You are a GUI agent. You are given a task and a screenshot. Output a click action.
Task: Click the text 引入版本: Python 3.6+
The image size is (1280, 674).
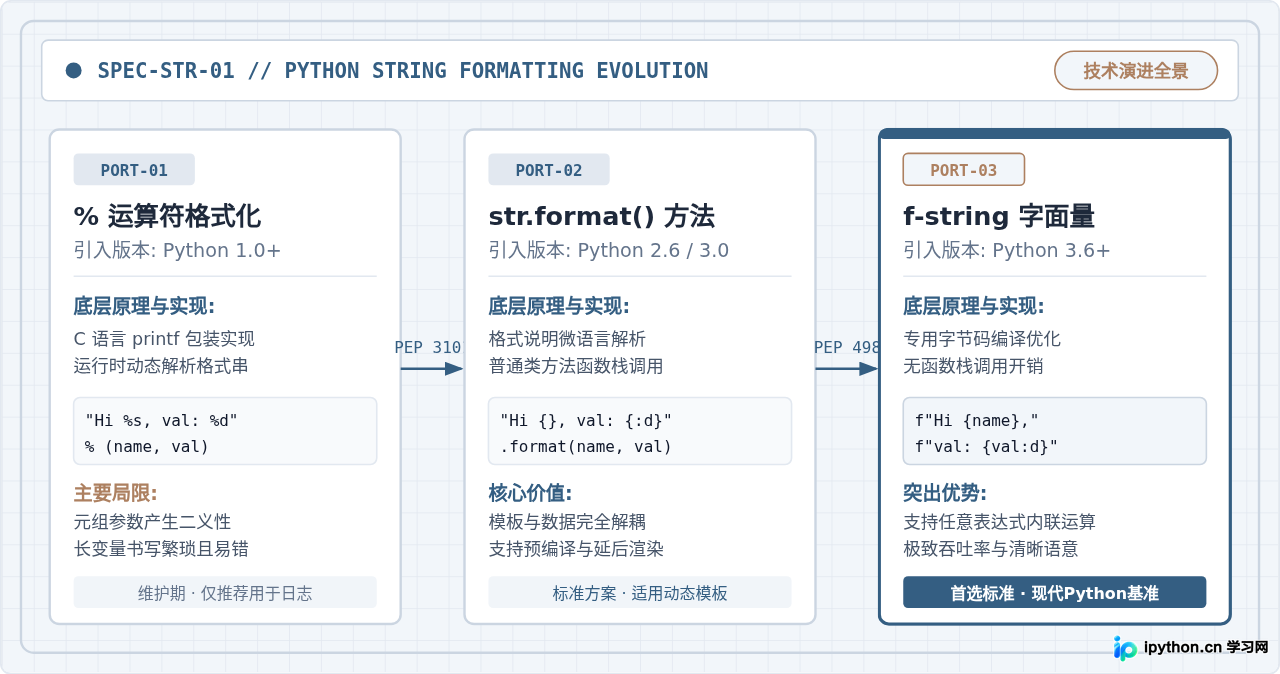coord(1007,250)
